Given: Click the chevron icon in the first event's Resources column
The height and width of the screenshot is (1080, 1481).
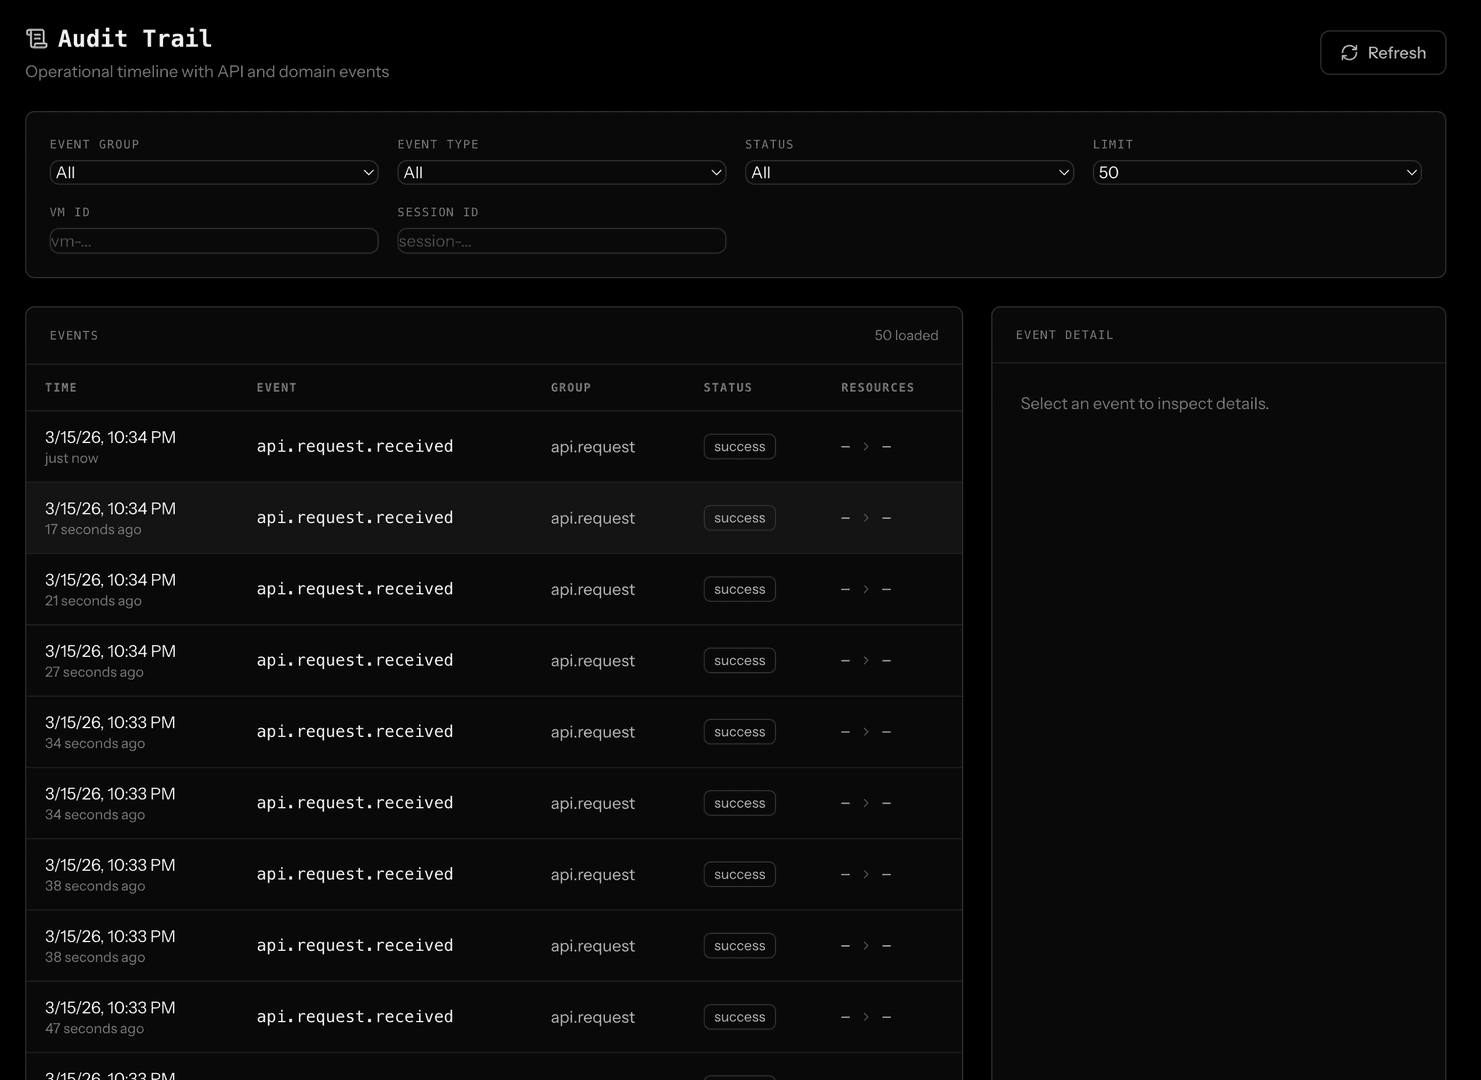Looking at the screenshot, I should click(865, 446).
